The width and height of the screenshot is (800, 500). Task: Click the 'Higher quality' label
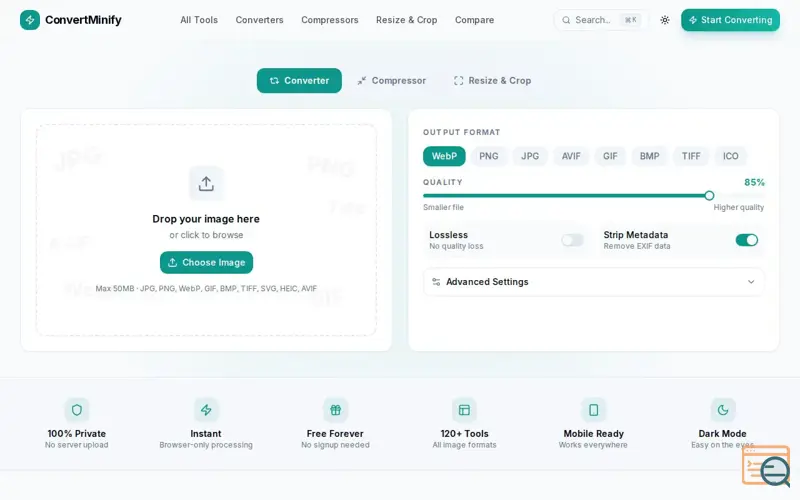pyautogui.click(x=738, y=207)
